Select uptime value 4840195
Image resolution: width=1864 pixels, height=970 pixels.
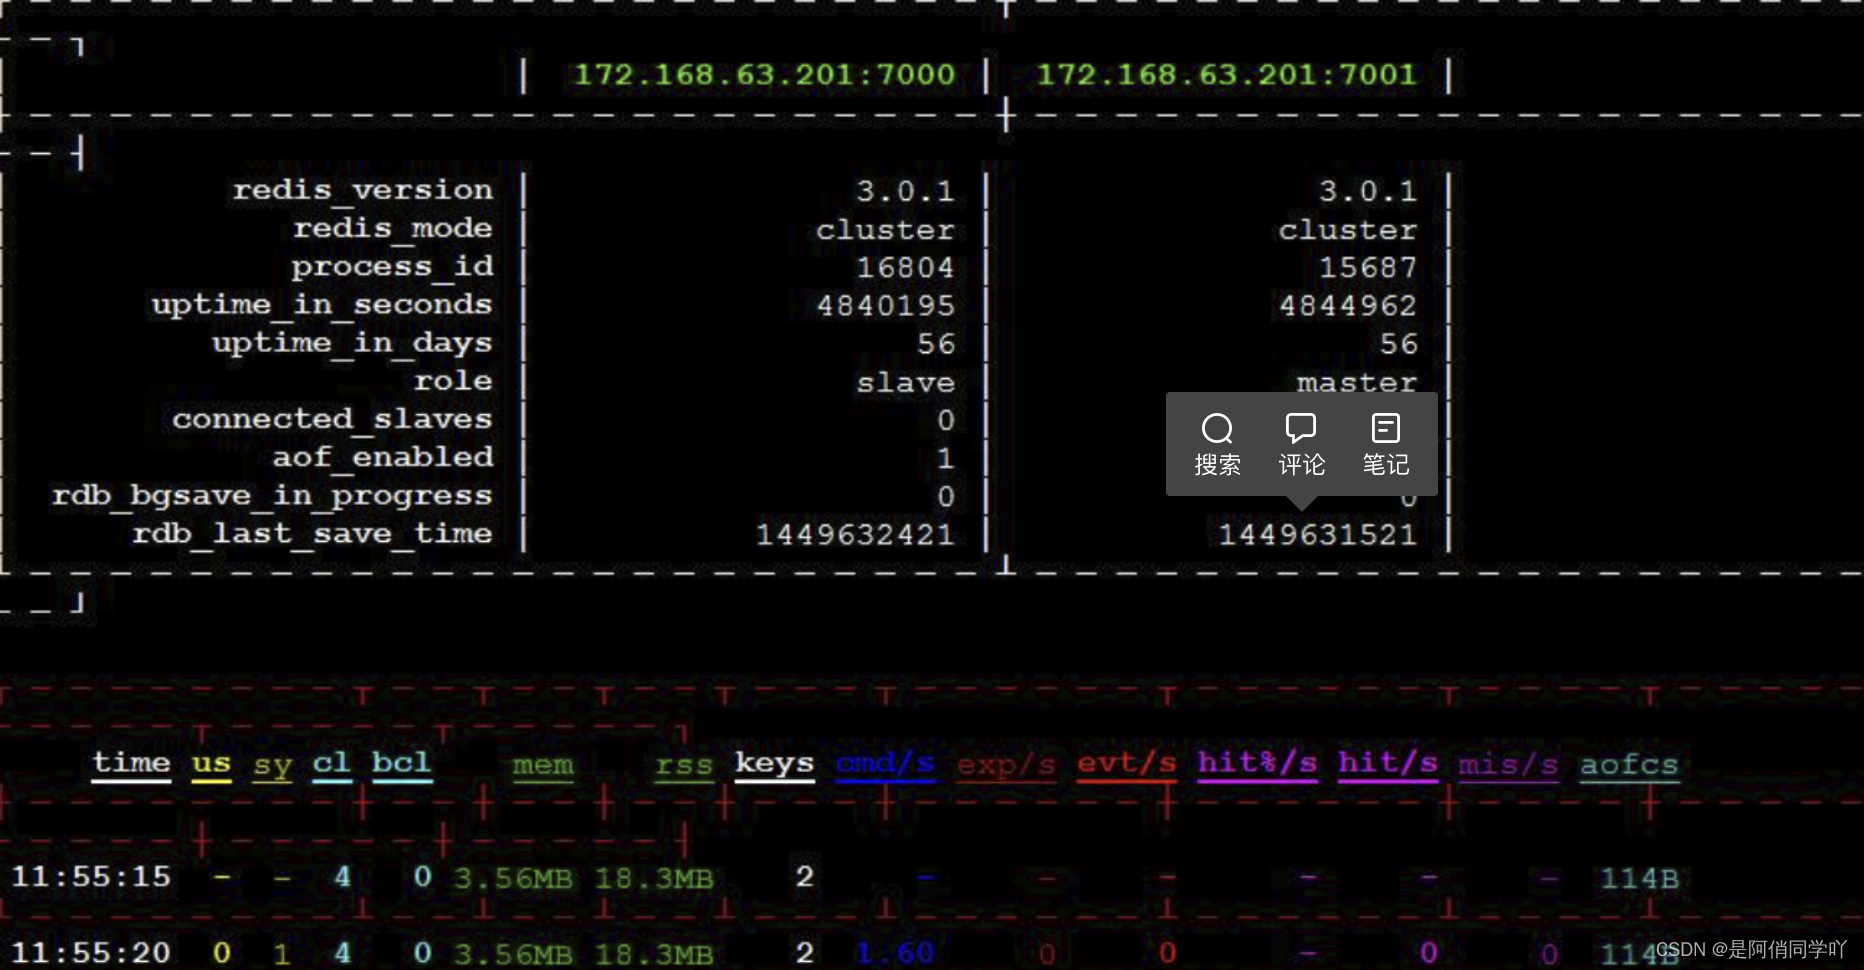click(x=886, y=306)
